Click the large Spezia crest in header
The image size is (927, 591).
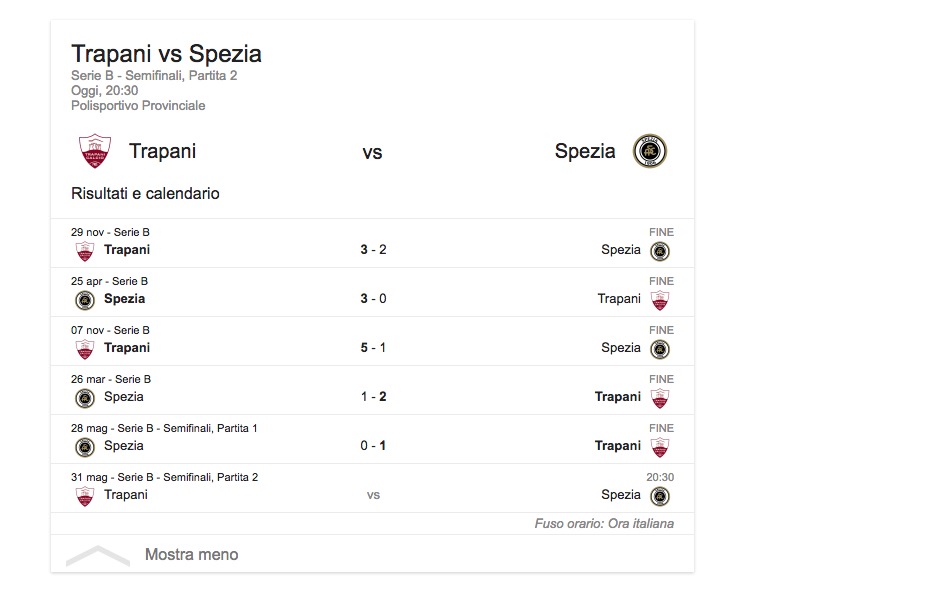pyautogui.click(x=650, y=151)
